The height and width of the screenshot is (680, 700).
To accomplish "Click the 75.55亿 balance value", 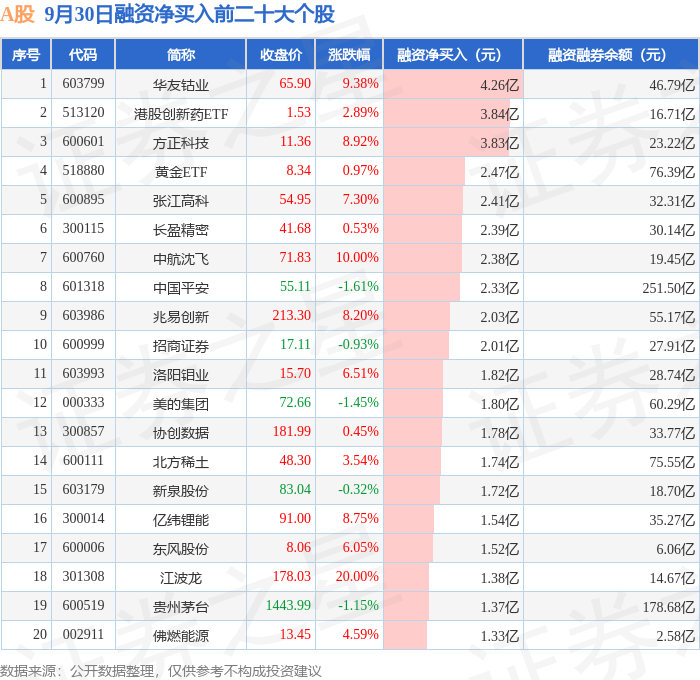I will [x=672, y=462].
